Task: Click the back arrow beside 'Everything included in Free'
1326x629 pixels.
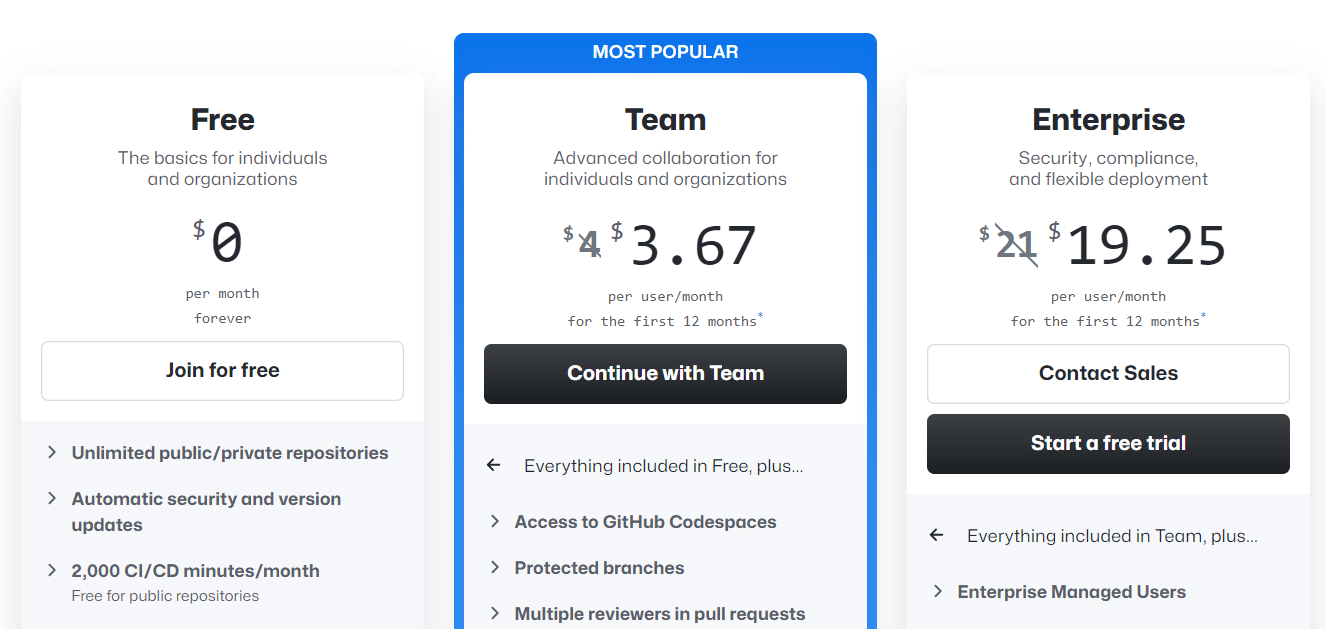Action: [493, 465]
